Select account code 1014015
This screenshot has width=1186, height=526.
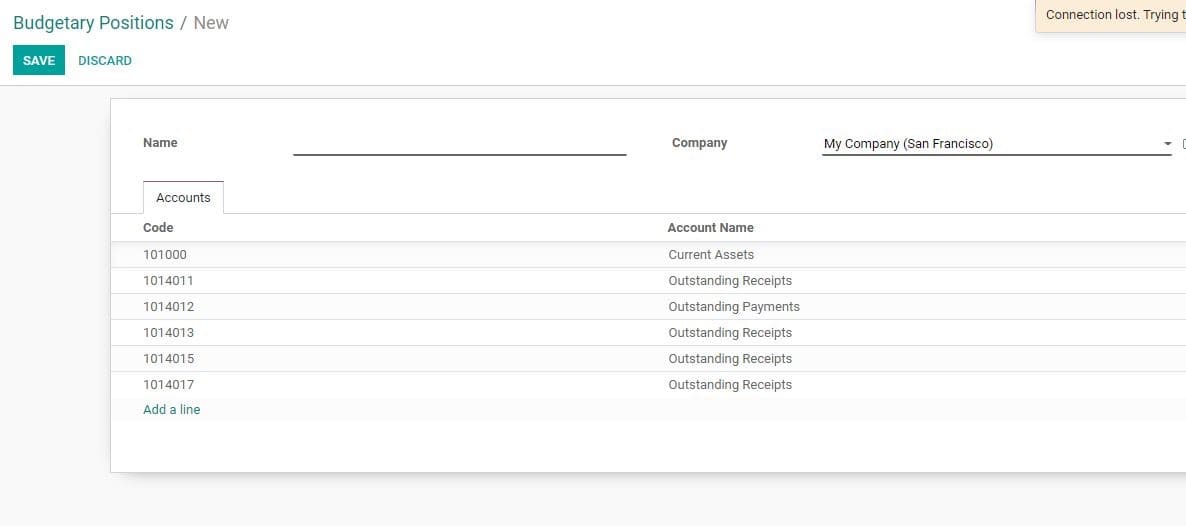tap(168, 359)
